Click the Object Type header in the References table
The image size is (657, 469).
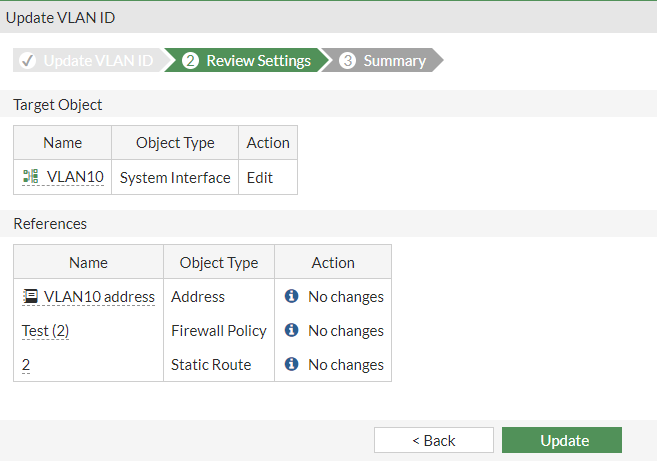point(219,262)
